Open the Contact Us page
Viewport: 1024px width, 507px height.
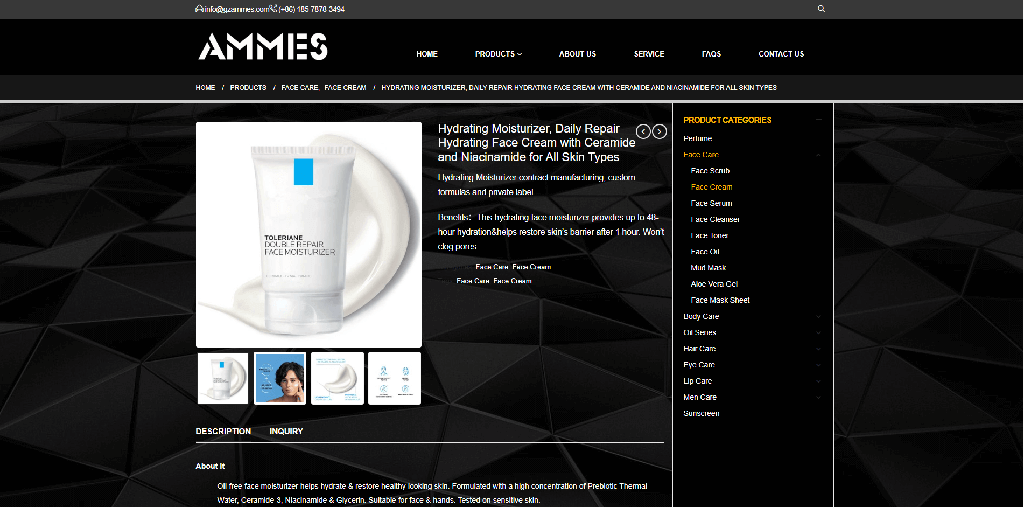point(781,54)
